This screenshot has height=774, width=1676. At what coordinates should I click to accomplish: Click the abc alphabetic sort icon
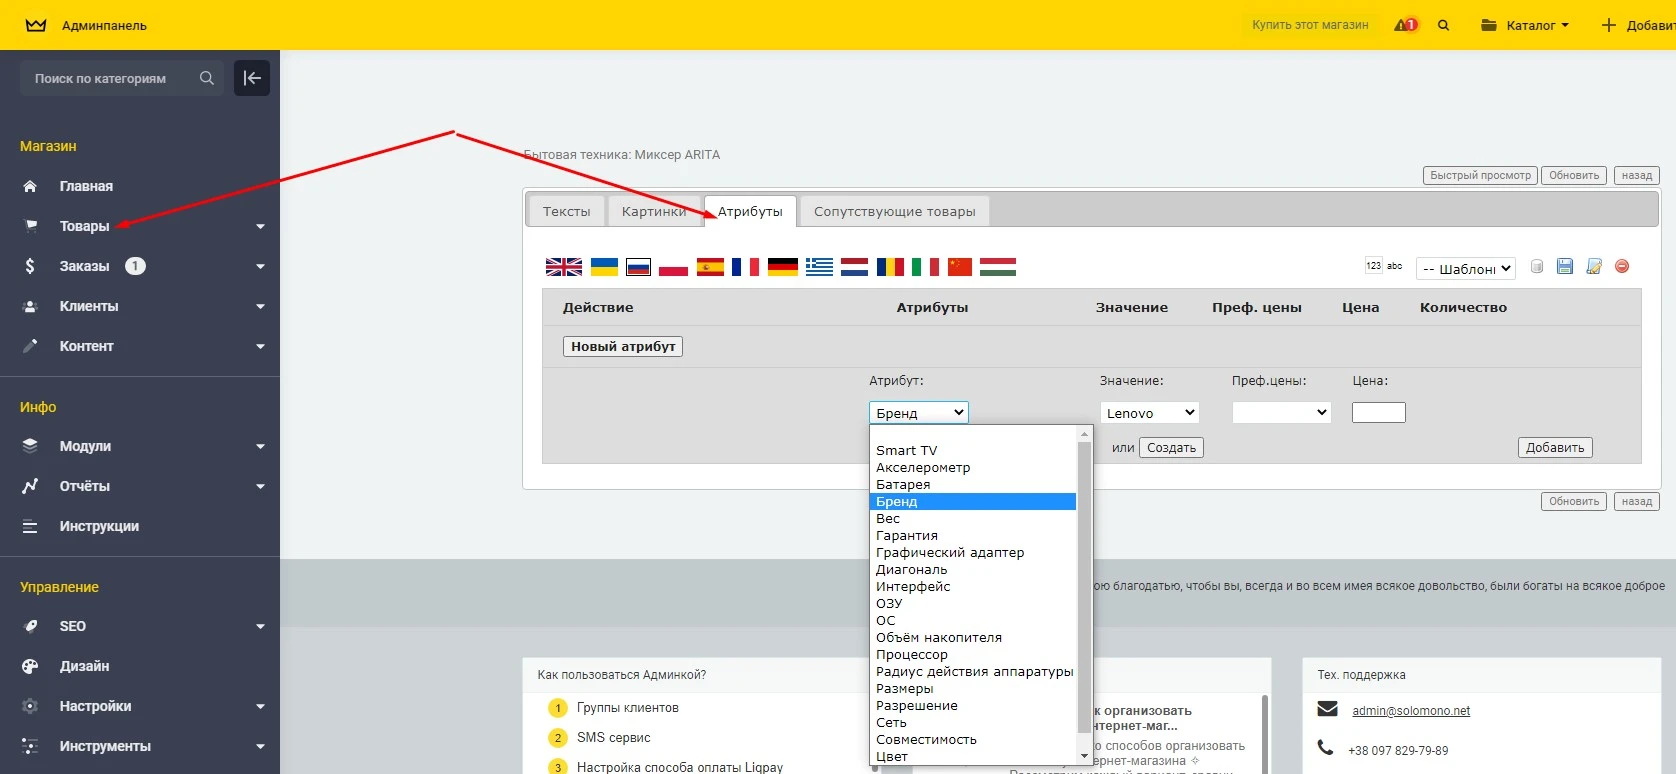click(1395, 266)
